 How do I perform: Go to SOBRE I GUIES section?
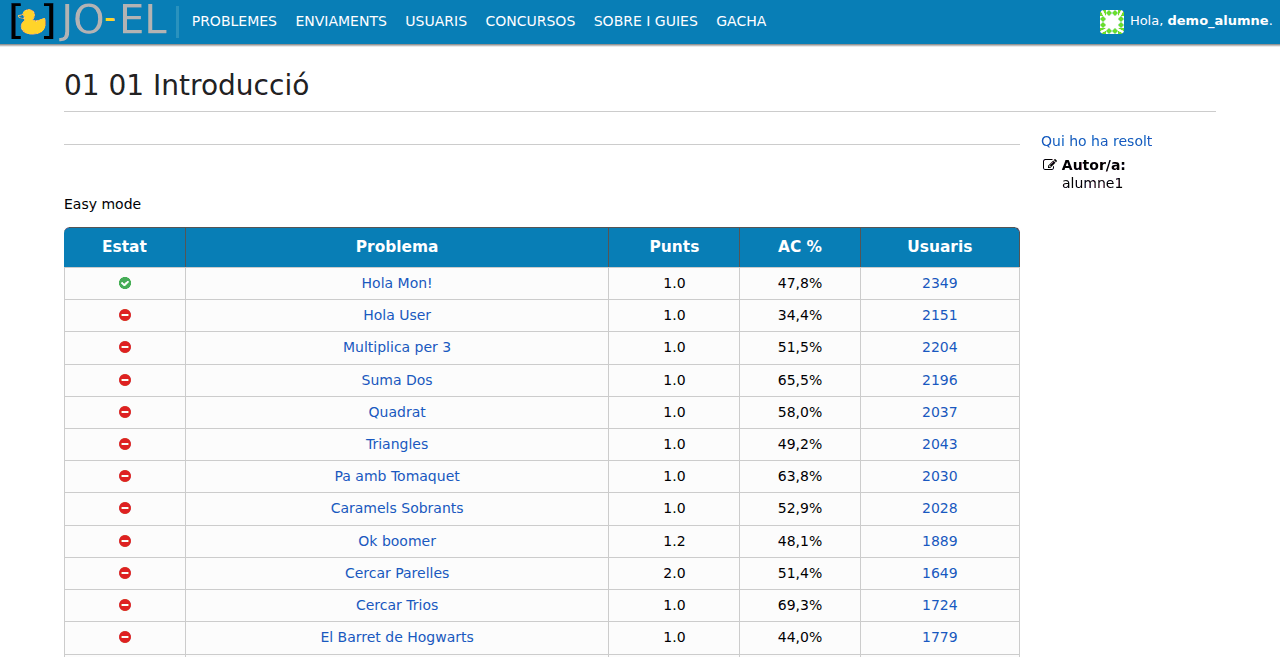pos(646,21)
